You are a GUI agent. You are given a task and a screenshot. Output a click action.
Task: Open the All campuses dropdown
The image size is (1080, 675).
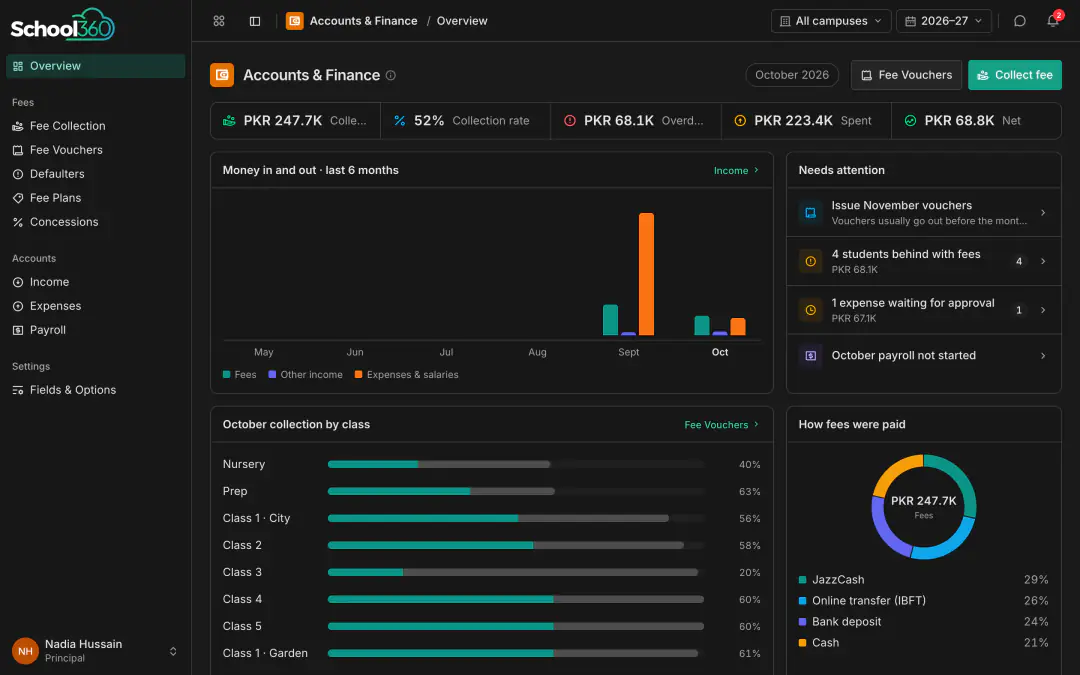[x=831, y=21]
